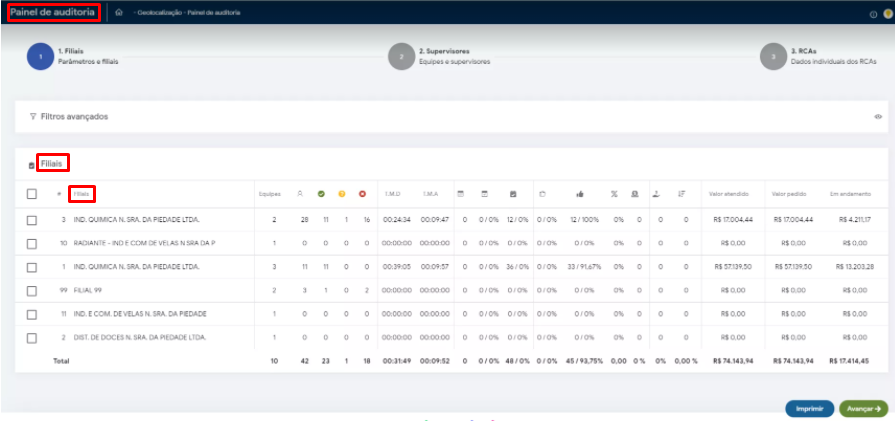895x421 pixels.
Task: Expand the Filtros avançados panel
Action: point(74,116)
